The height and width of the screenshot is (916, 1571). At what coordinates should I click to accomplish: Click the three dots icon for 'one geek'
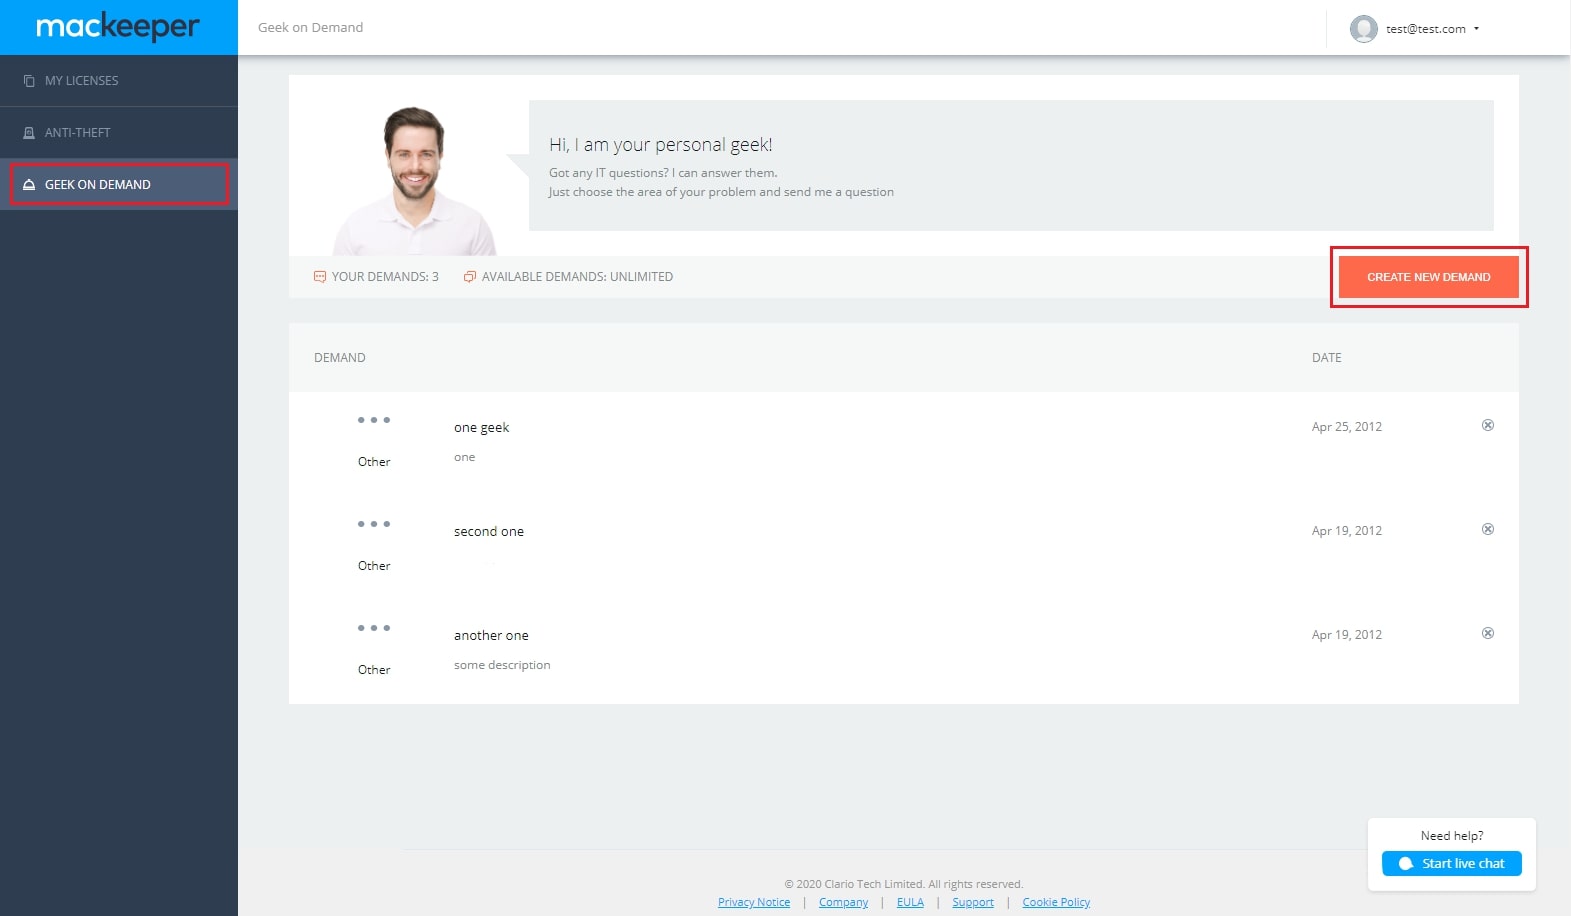[374, 420]
